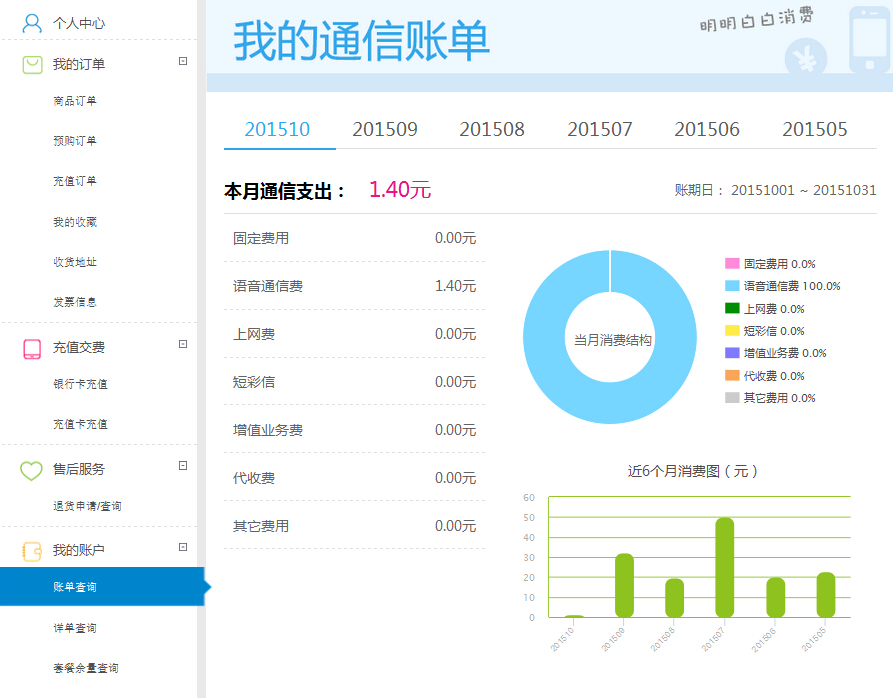
Task: Click purple 增值业务费 legend swatch
Action: pos(732,352)
